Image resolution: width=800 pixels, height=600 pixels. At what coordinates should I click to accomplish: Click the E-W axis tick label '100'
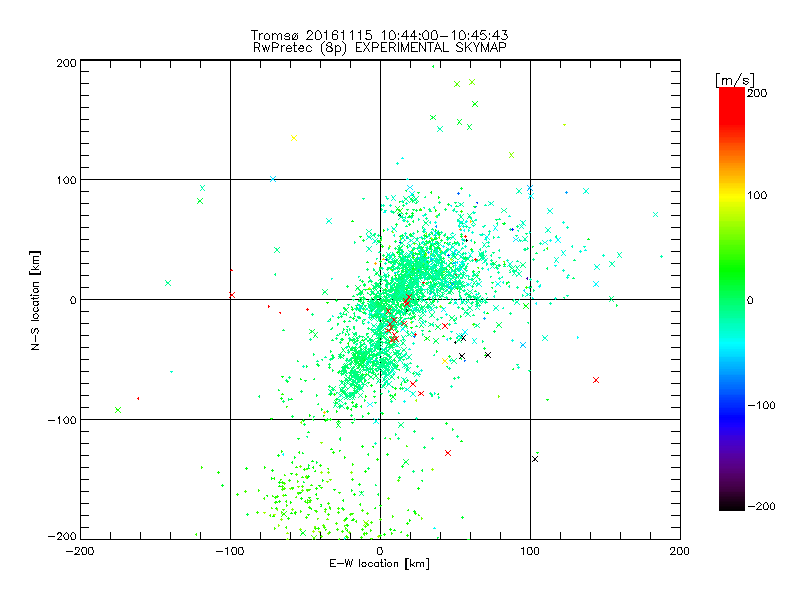click(x=530, y=551)
